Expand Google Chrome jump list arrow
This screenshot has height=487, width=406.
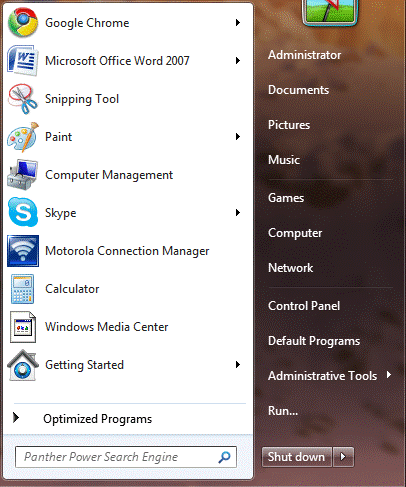(238, 23)
